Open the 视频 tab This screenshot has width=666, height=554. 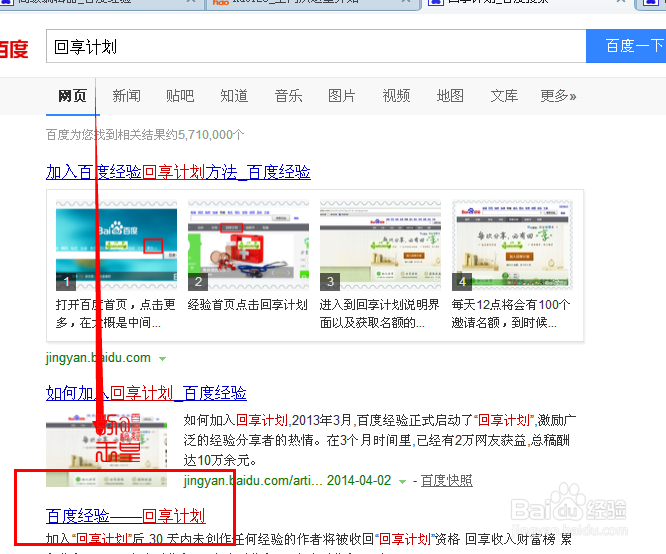pyautogui.click(x=396, y=96)
